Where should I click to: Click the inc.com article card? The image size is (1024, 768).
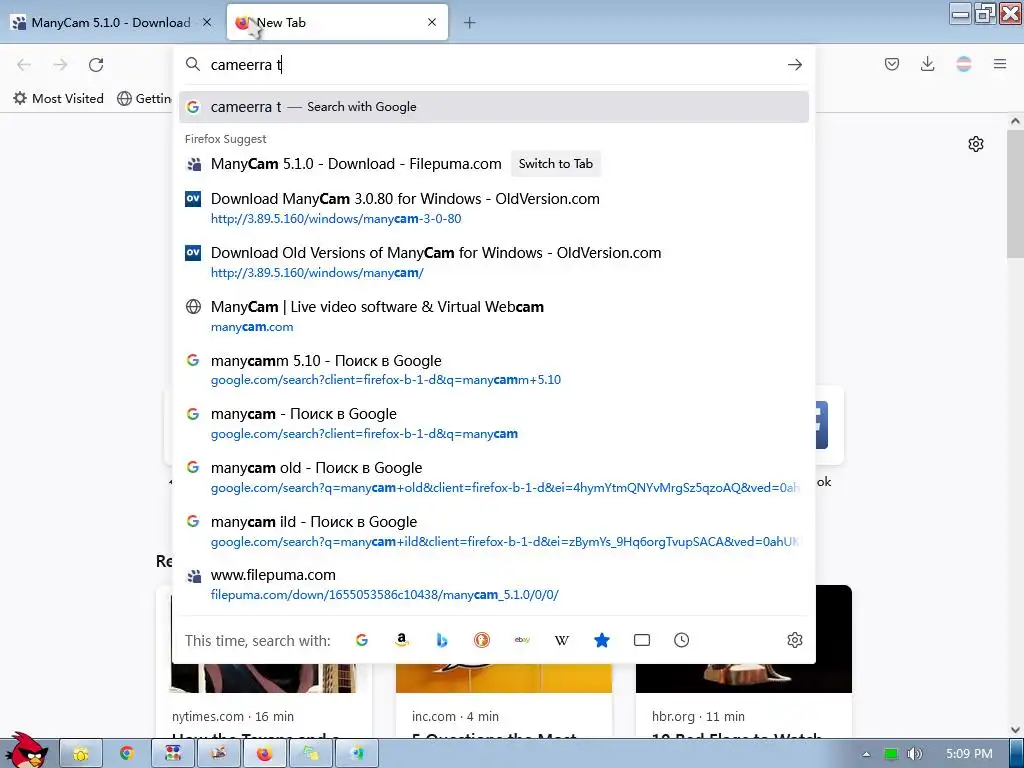tap(504, 702)
